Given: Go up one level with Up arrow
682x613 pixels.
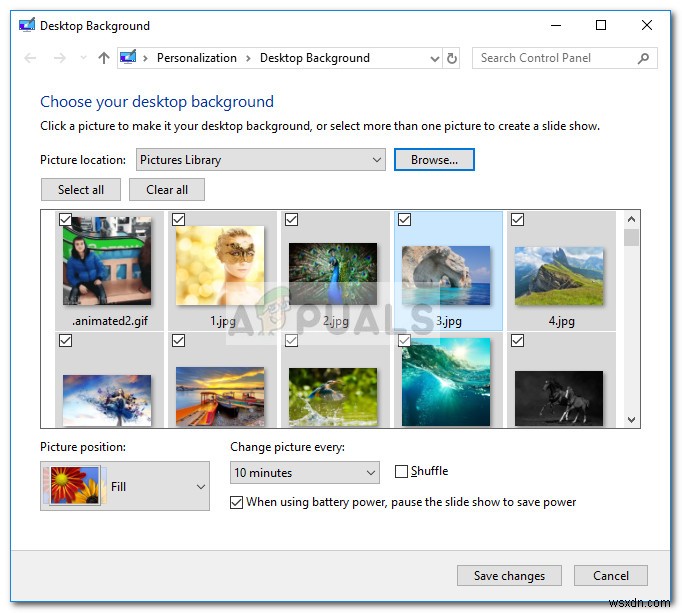Looking at the screenshot, I should 104,59.
